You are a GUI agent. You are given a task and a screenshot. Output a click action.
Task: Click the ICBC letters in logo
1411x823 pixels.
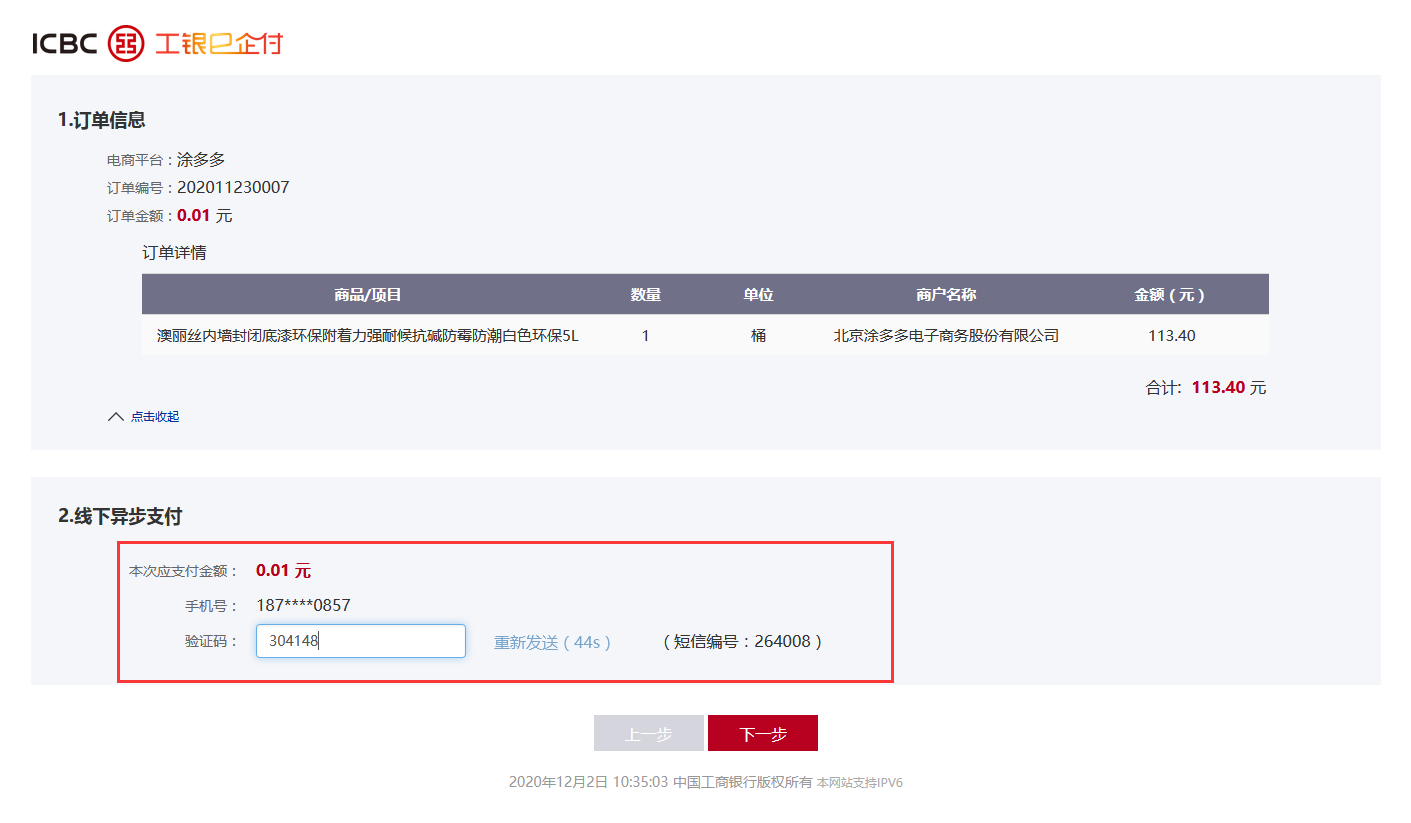tap(65, 44)
